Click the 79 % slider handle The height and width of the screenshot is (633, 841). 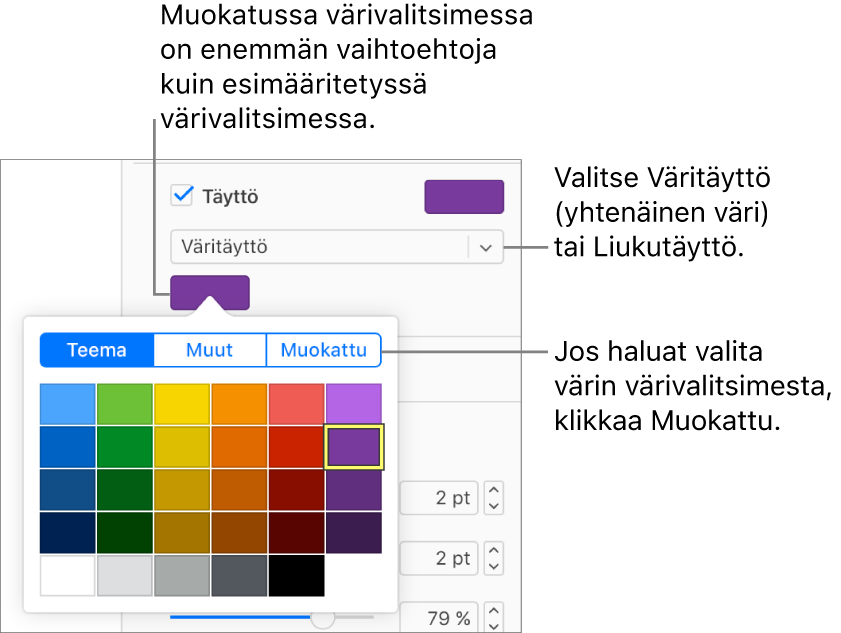pos(323,619)
